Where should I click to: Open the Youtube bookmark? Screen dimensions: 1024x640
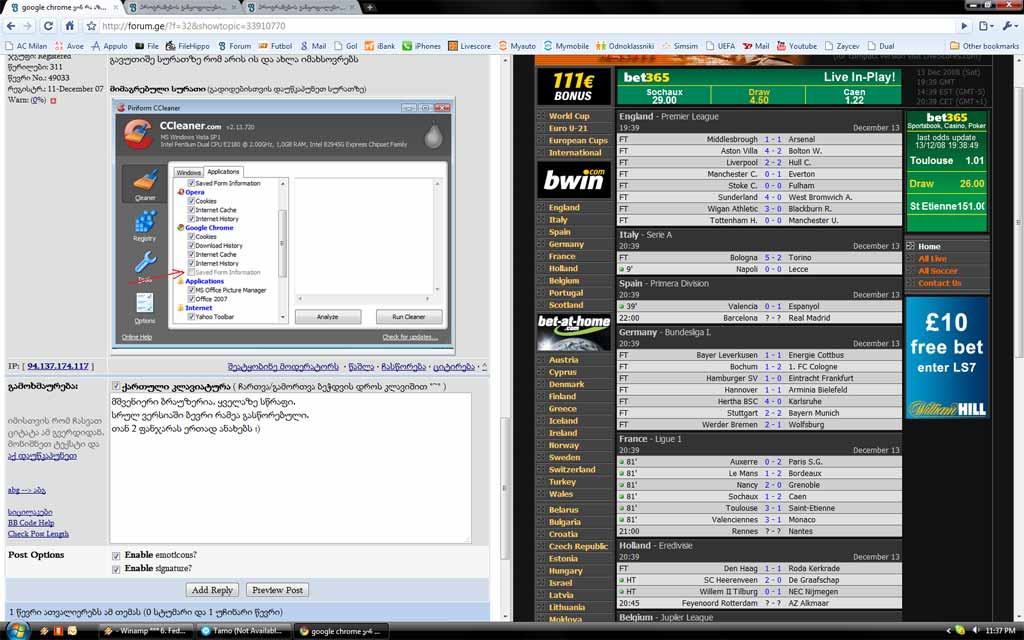pos(797,46)
